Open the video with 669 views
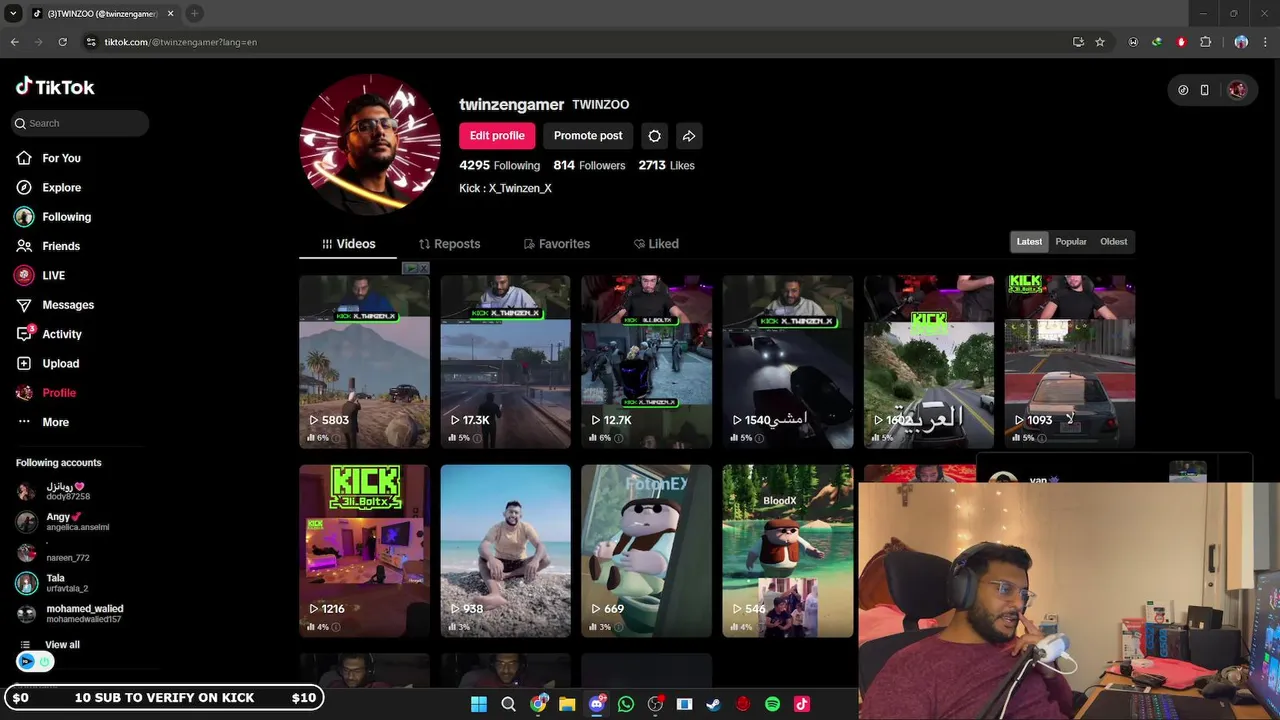The height and width of the screenshot is (720, 1280). coord(646,551)
